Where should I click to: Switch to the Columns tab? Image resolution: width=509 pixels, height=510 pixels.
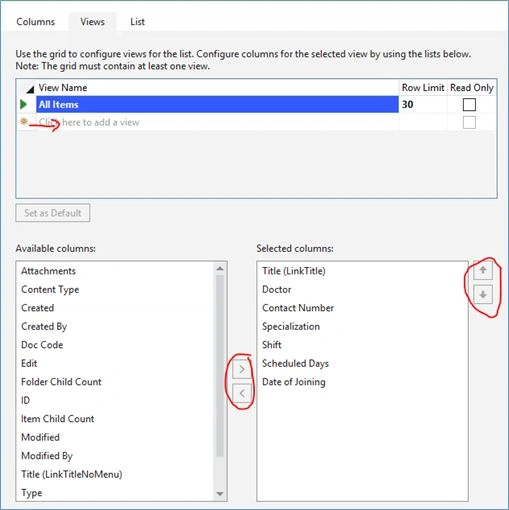tap(35, 22)
